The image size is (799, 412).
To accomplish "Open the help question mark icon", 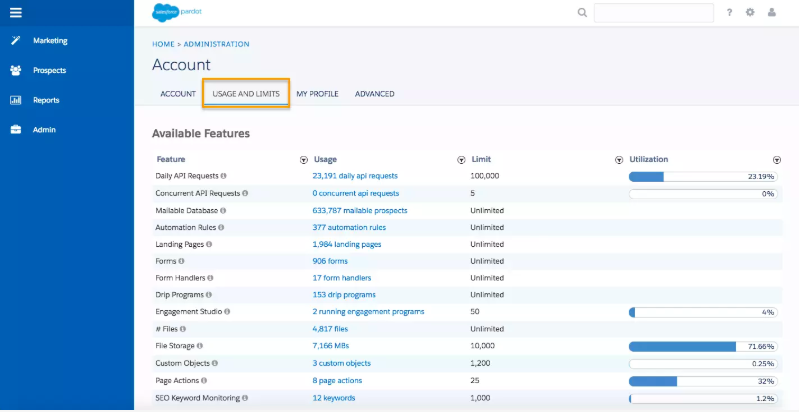I will pyautogui.click(x=730, y=13).
